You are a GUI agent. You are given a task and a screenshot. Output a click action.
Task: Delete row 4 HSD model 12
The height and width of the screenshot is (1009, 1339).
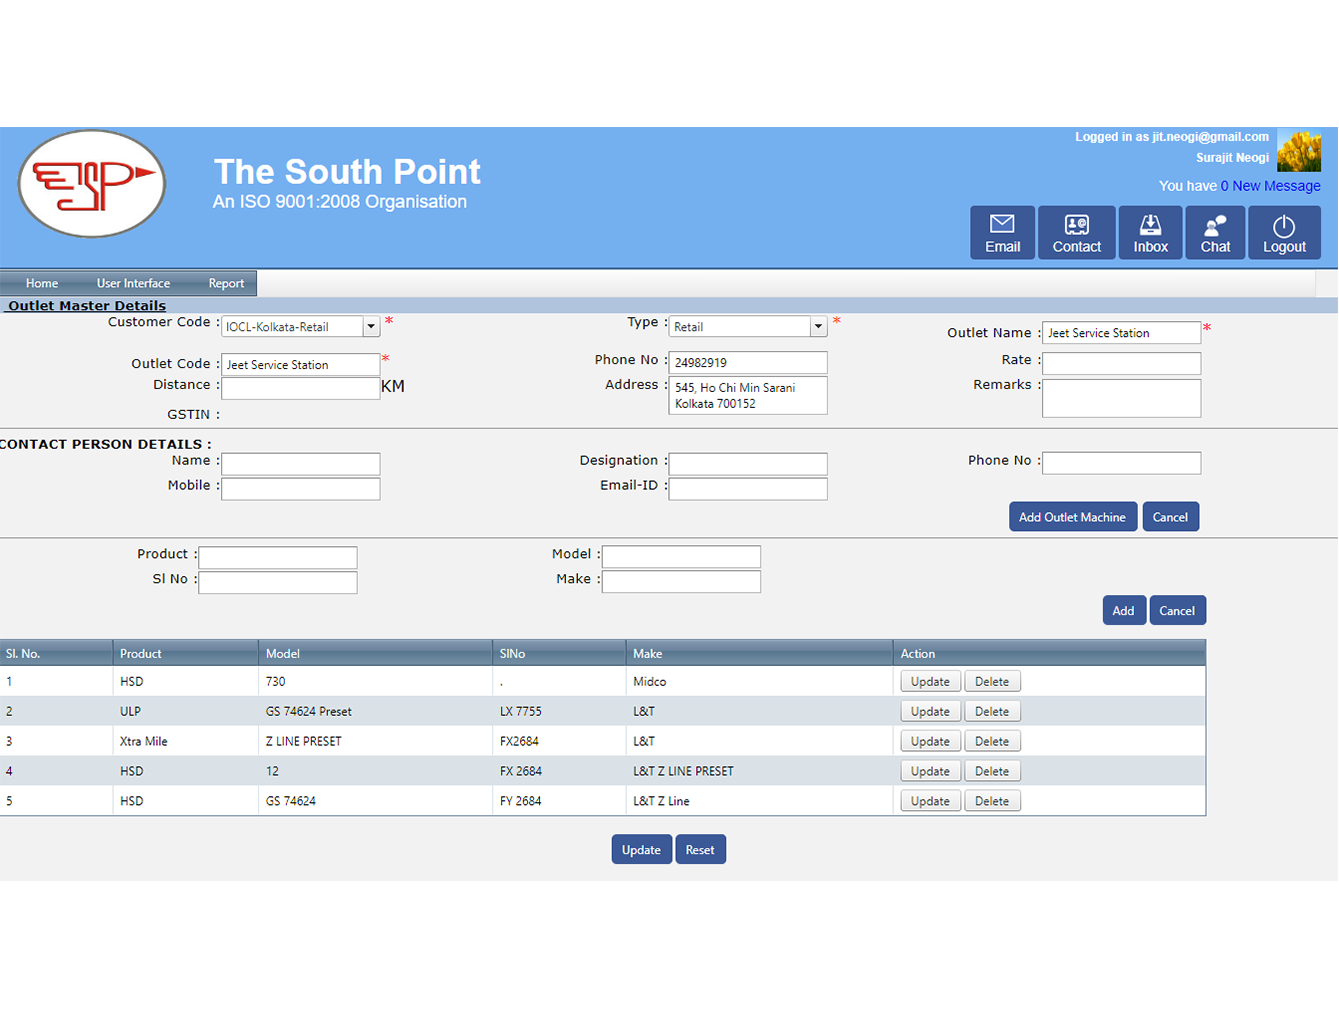[992, 772]
